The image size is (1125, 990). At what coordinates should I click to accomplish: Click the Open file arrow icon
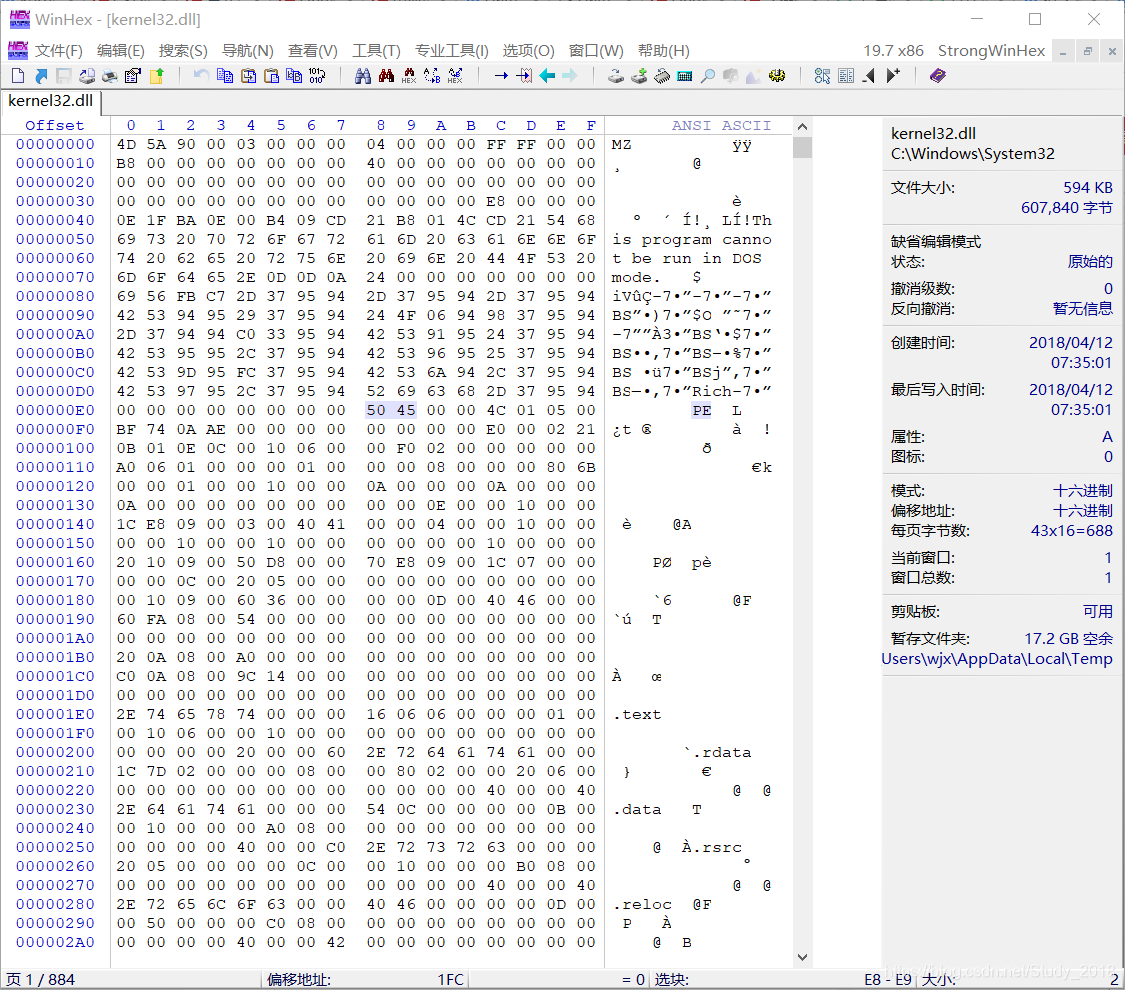click(41, 75)
